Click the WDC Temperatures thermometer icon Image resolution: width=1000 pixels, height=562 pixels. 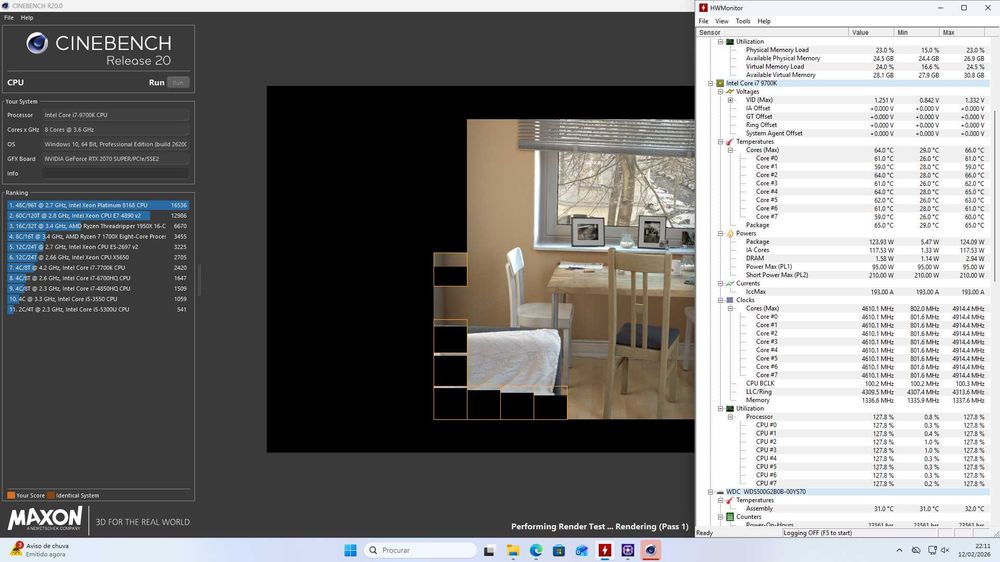point(730,500)
